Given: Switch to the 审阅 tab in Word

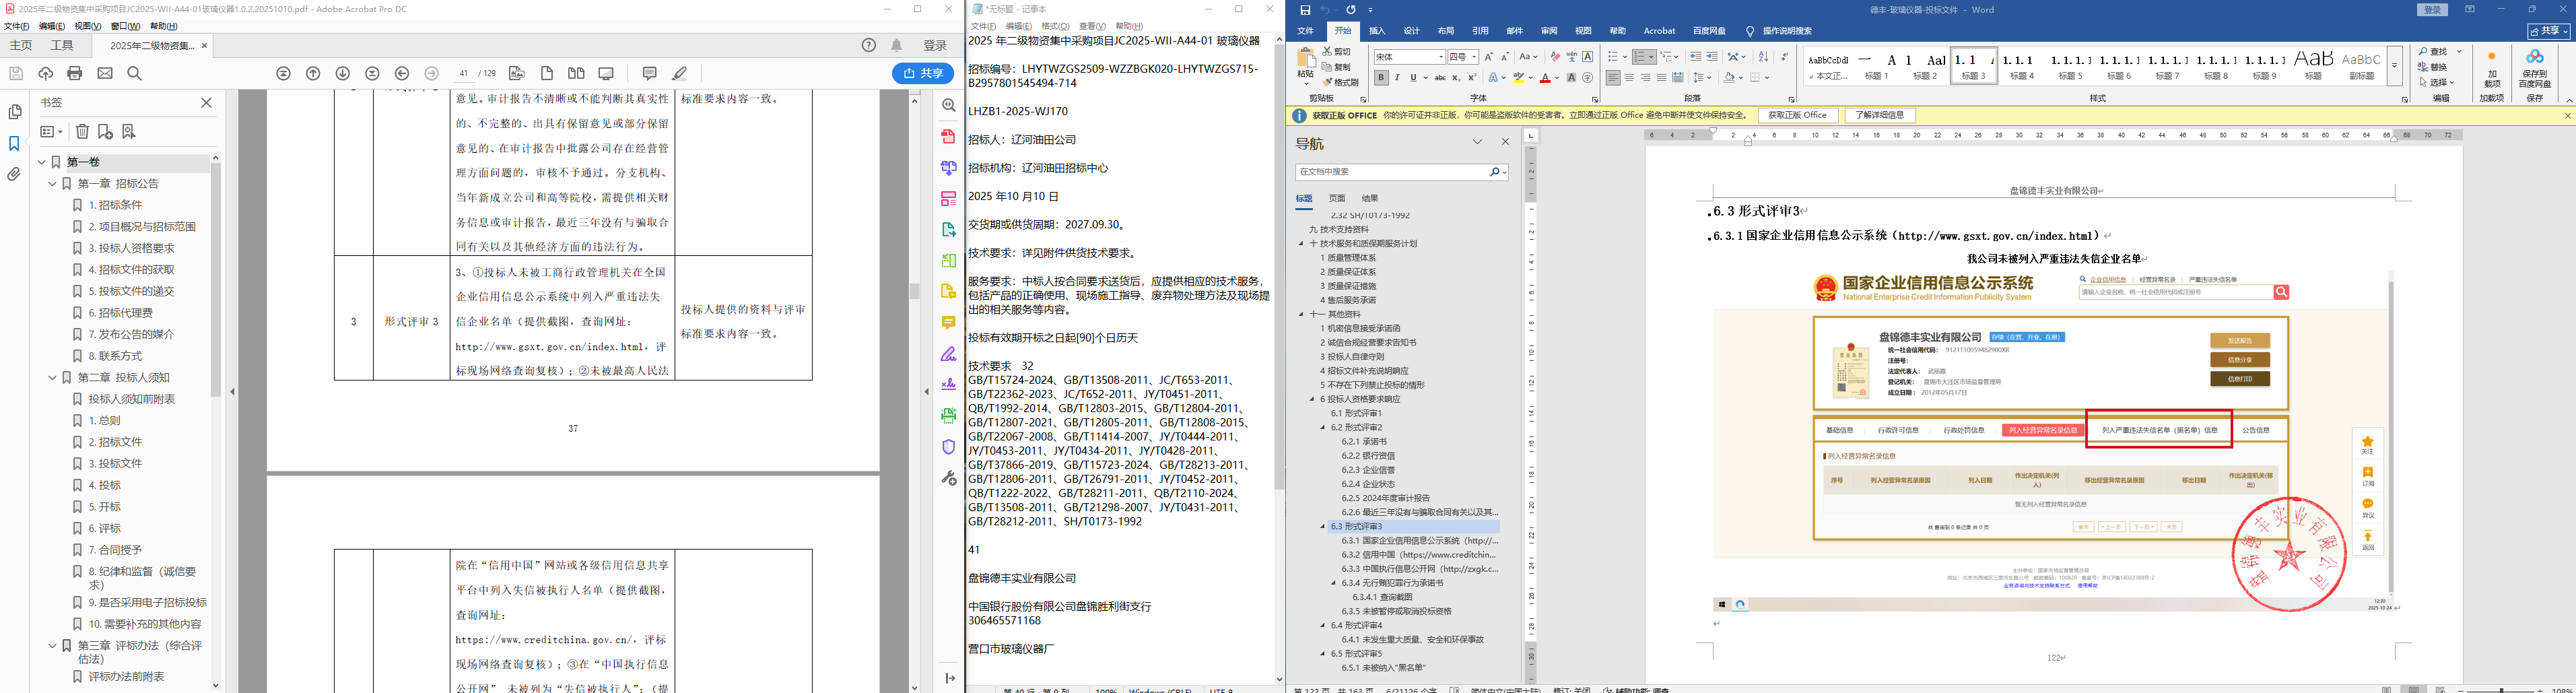Looking at the screenshot, I should (x=1549, y=31).
